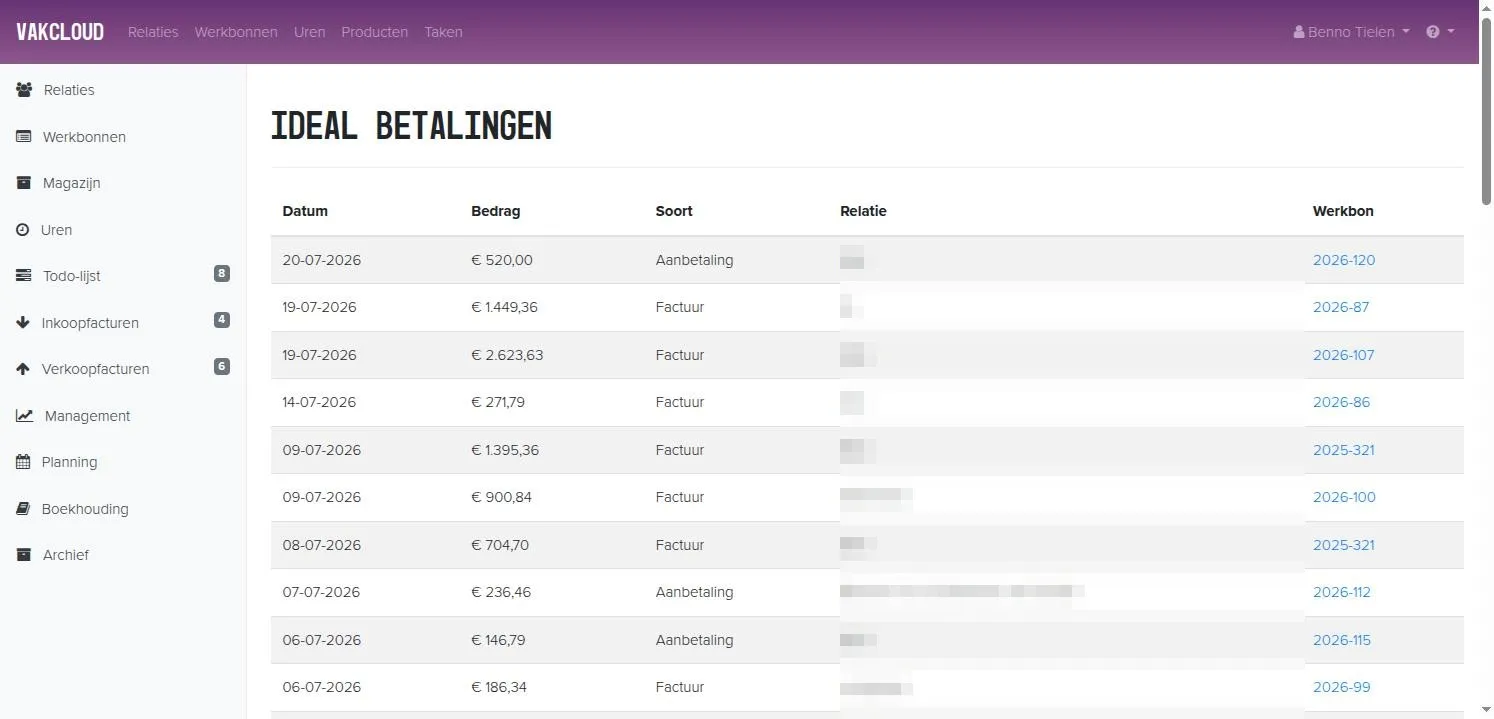Open werkbon 2026-107
The image size is (1494, 719).
pyautogui.click(x=1344, y=355)
